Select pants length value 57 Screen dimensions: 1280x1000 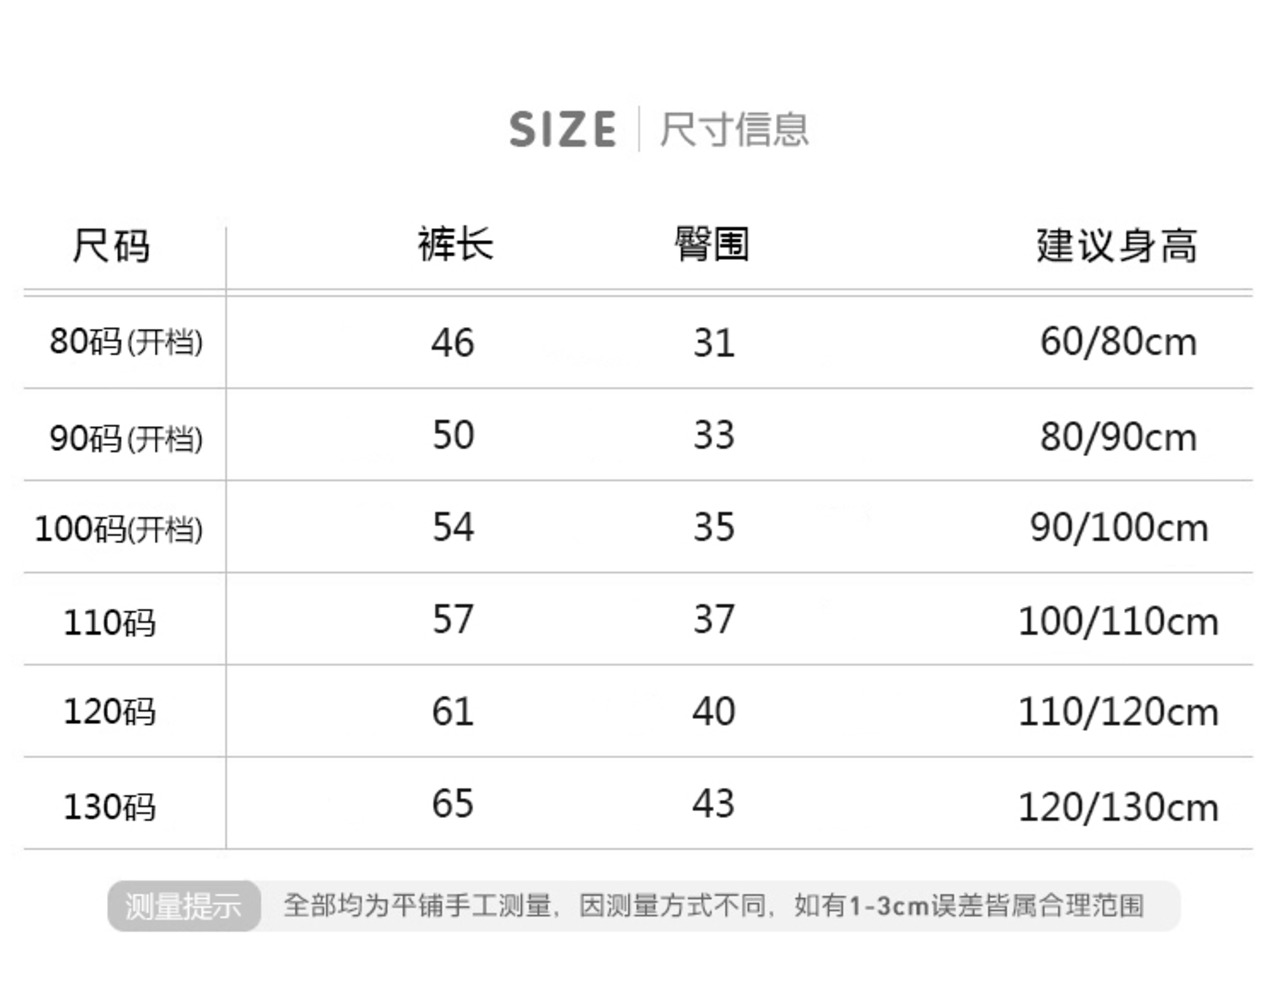coord(453,620)
